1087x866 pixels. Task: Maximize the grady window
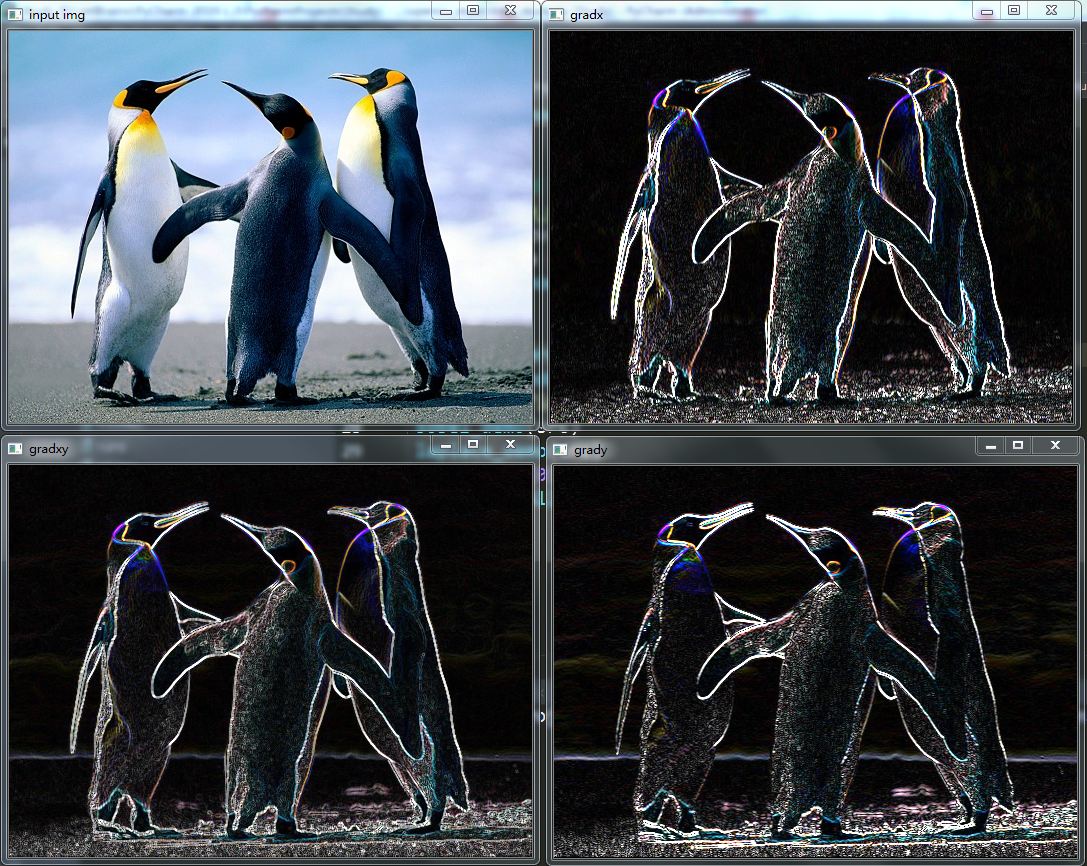click(1018, 446)
